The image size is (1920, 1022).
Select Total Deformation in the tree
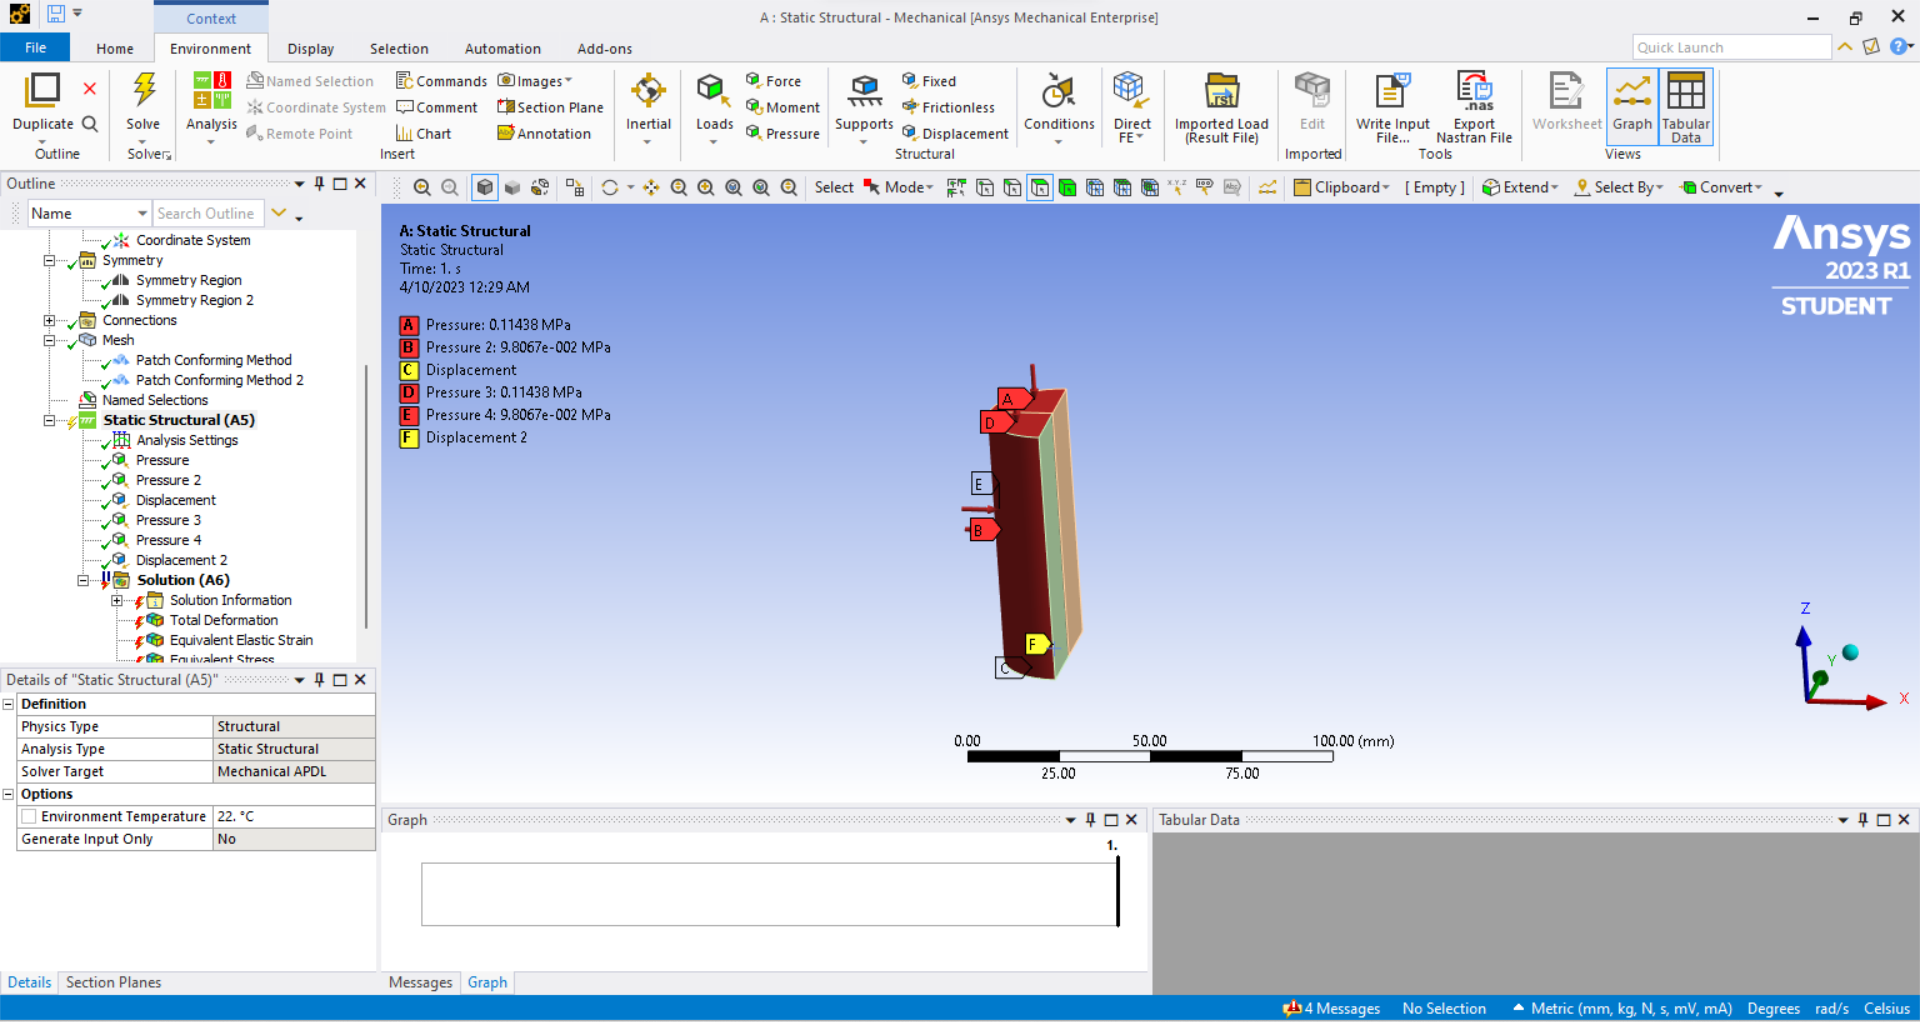click(224, 620)
